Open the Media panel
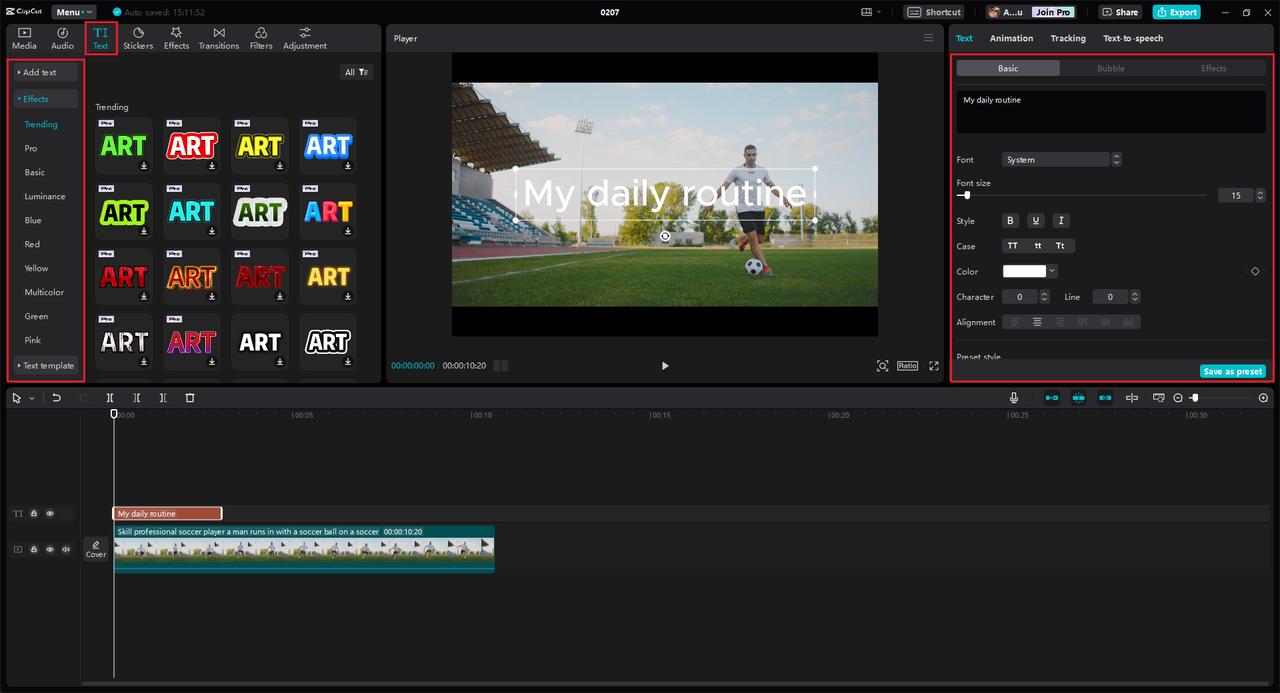 [x=24, y=38]
